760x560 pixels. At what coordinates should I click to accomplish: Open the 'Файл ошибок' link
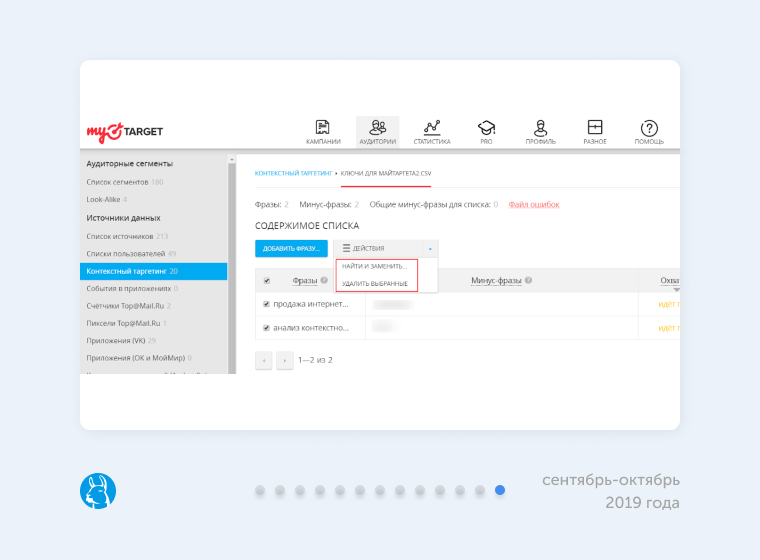pyautogui.click(x=534, y=205)
